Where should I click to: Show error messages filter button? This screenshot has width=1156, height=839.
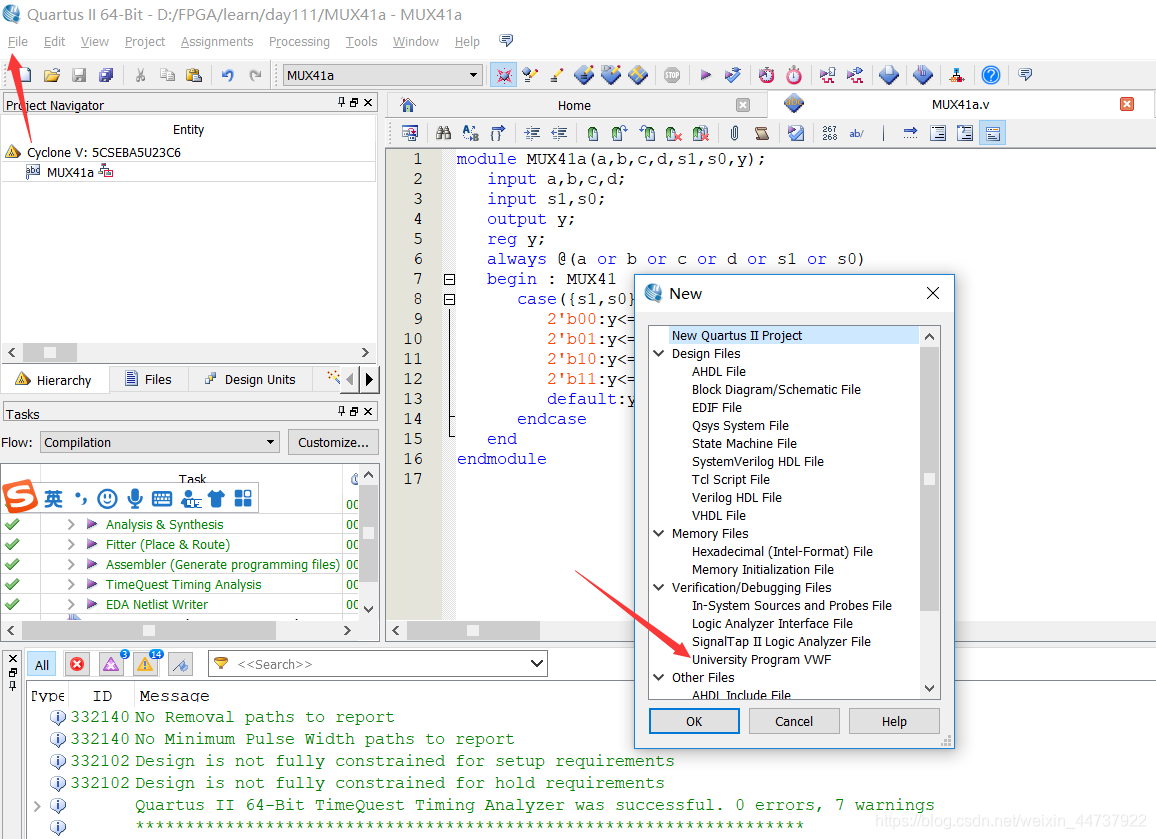pos(77,664)
